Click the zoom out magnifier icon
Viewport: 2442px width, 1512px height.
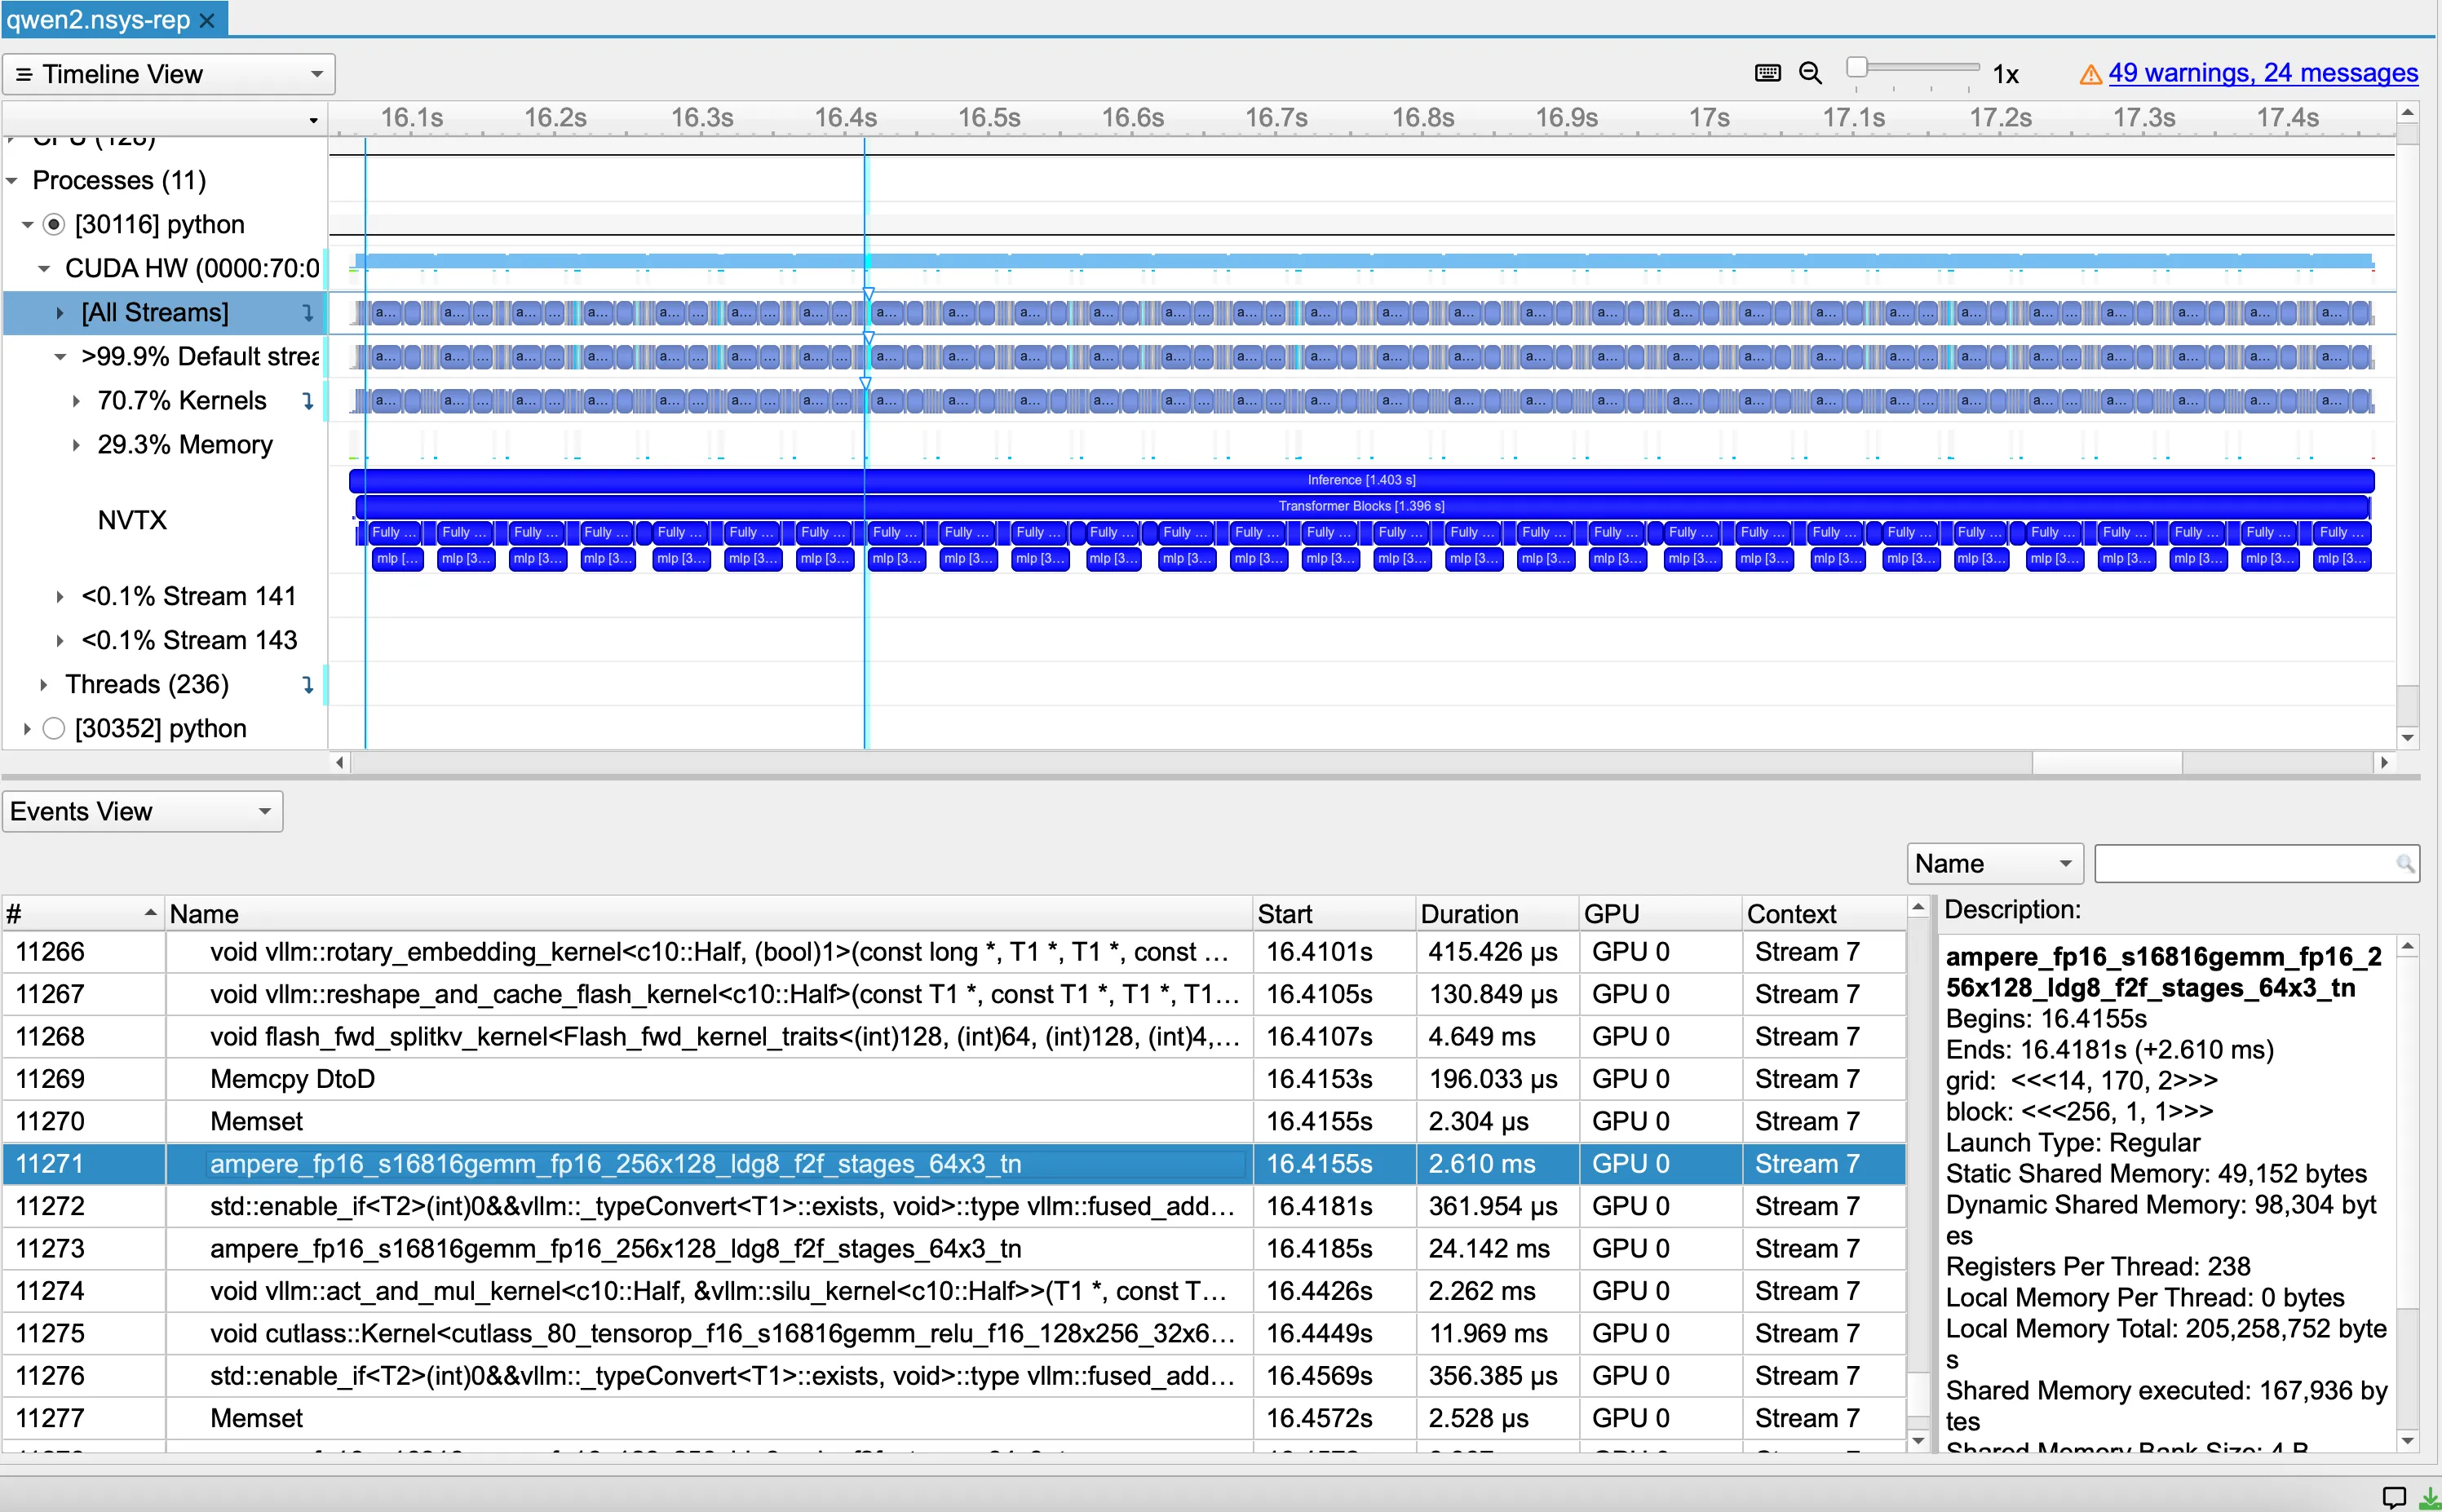1810,73
